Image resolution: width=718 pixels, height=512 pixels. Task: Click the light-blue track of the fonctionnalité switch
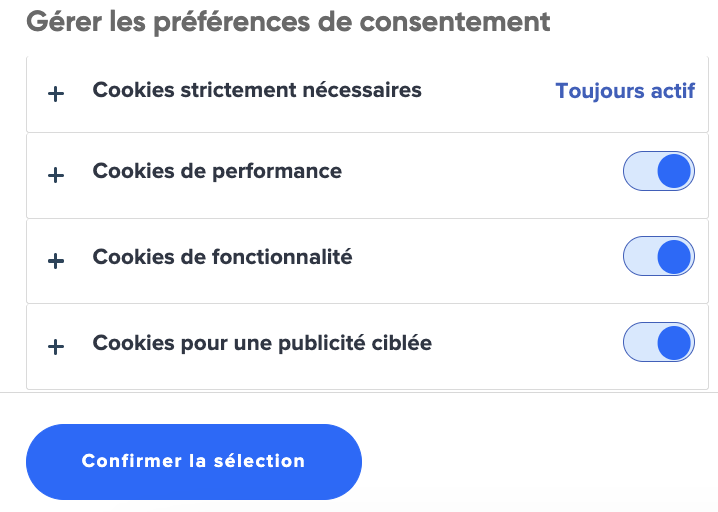click(640, 256)
